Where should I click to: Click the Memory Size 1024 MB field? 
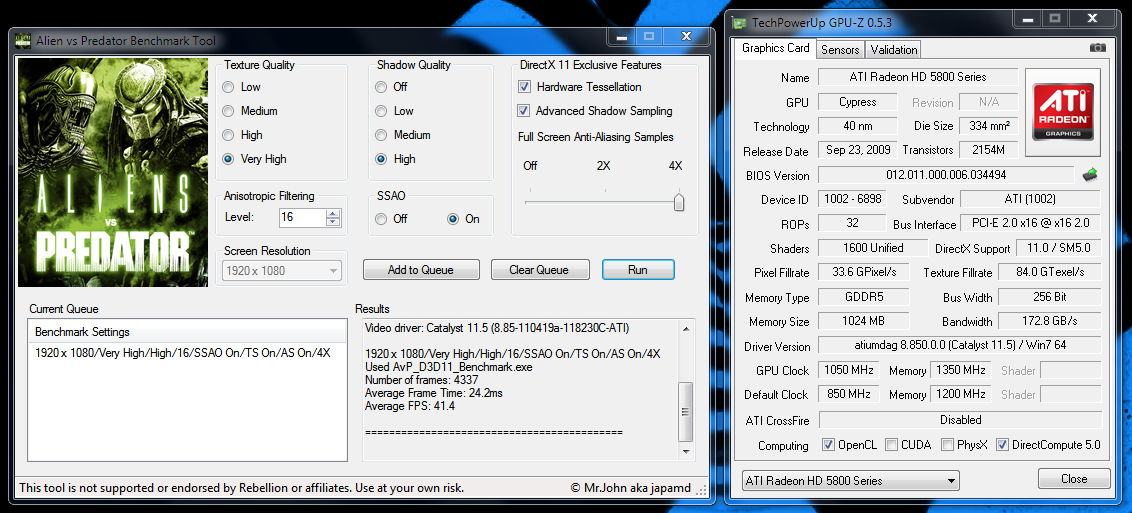(x=863, y=321)
